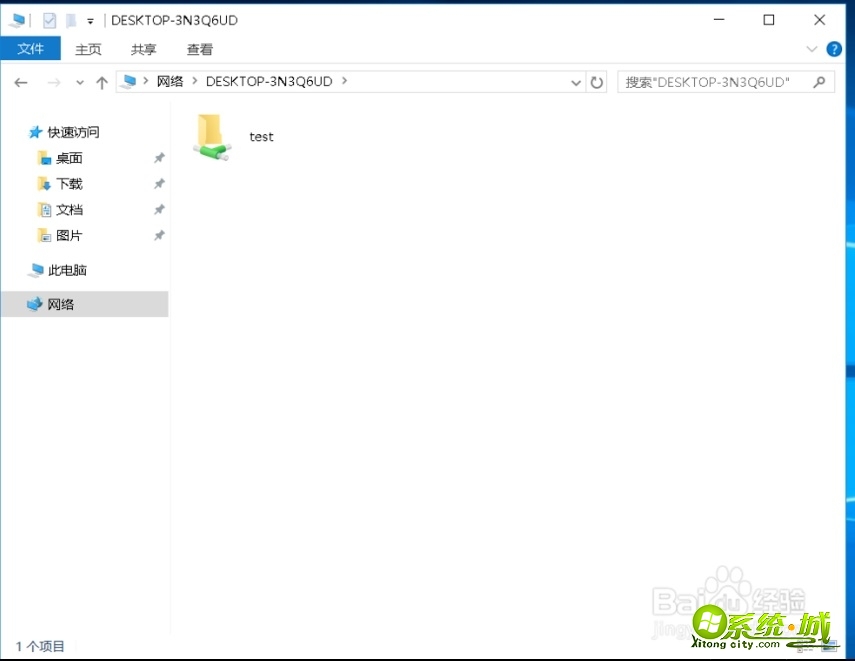This screenshot has width=855, height=661.
Task: Open the 文件 menu
Action: point(31,49)
